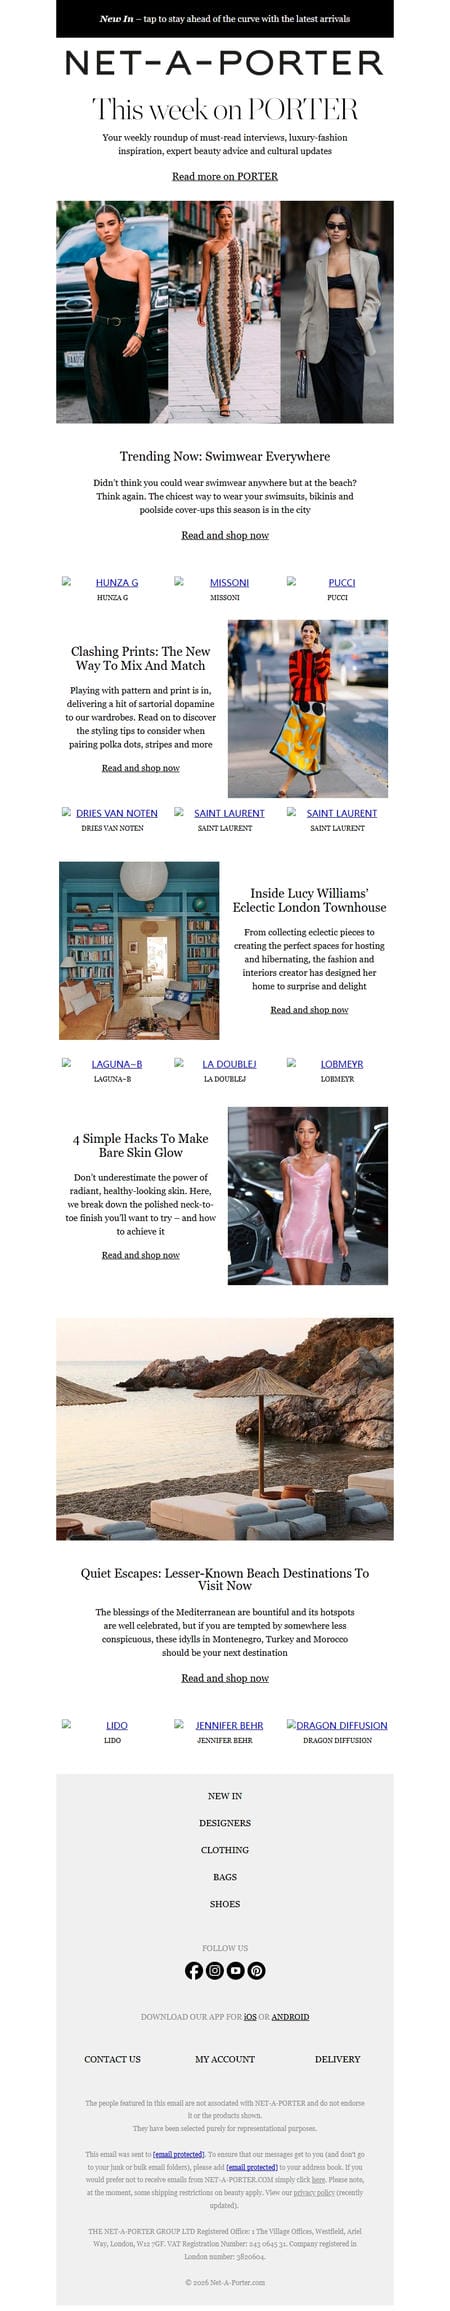Open the Read more on PORTER link
The height and width of the screenshot is (2311, 450).
(x=225, y=176)
